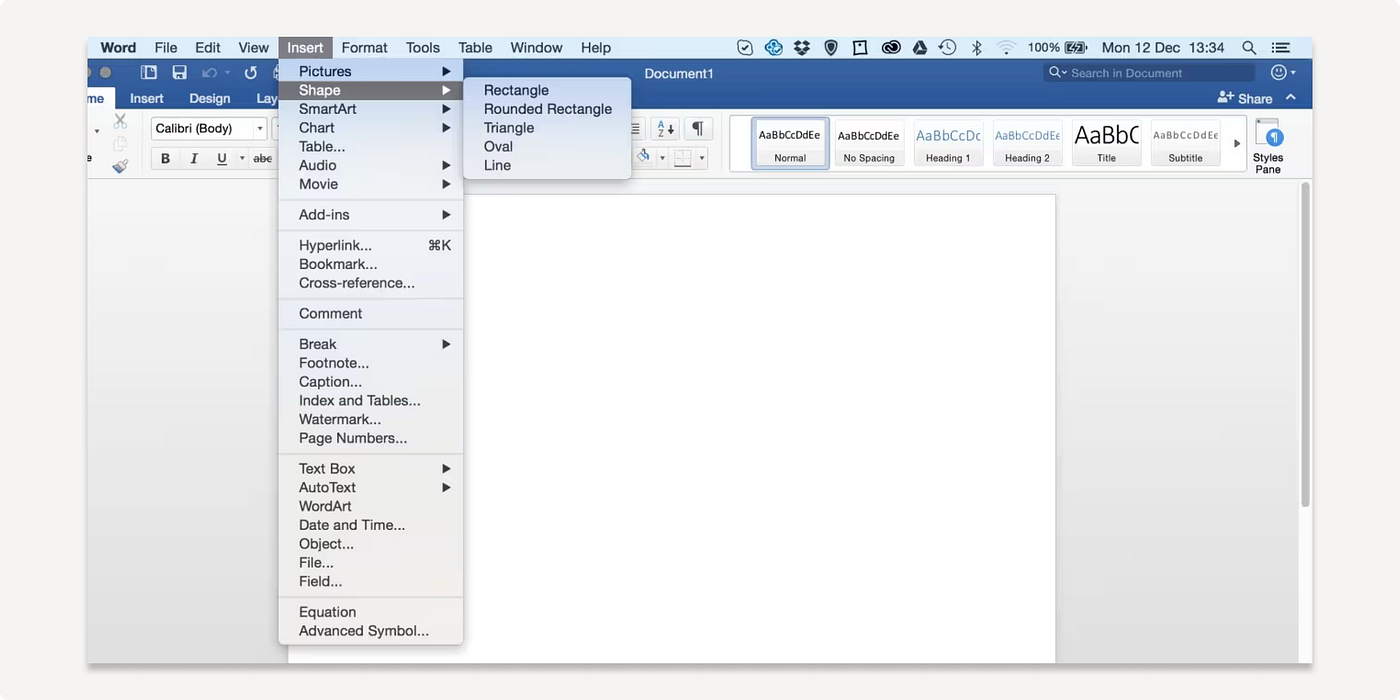
Task: Apply Italic formatting
Action: tap(194, 158)
